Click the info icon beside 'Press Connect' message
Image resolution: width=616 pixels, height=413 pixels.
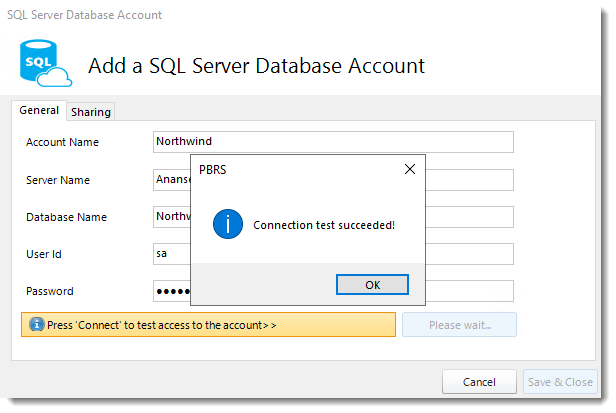coord(37,325)
